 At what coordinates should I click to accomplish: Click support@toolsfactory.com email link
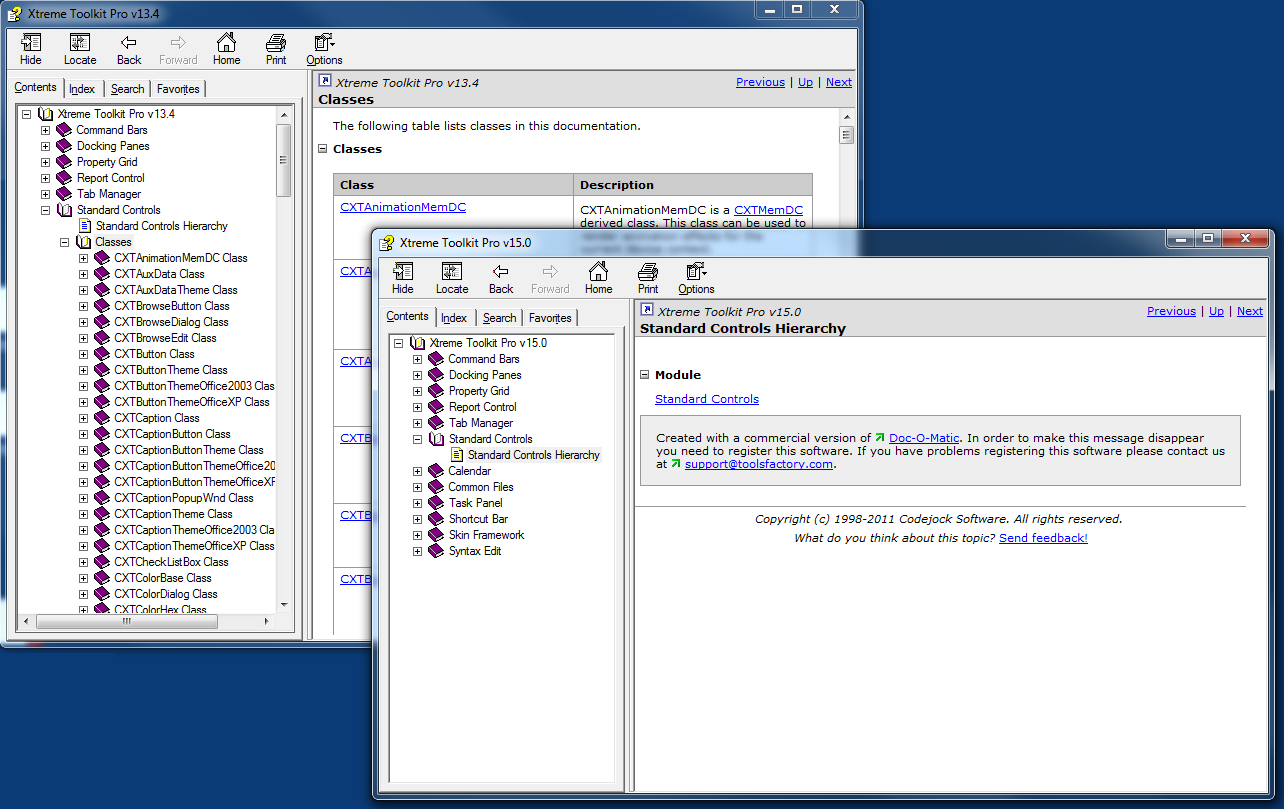759,464
